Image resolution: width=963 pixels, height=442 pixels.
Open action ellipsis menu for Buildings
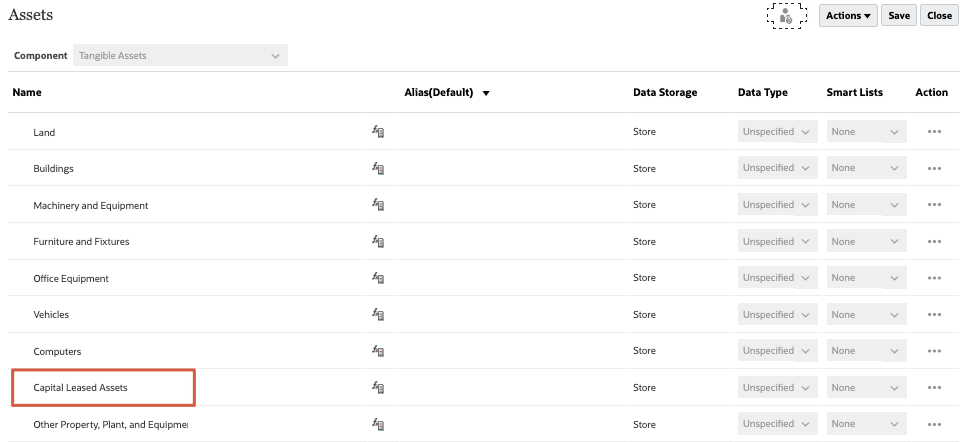click(x=934, y=168)
